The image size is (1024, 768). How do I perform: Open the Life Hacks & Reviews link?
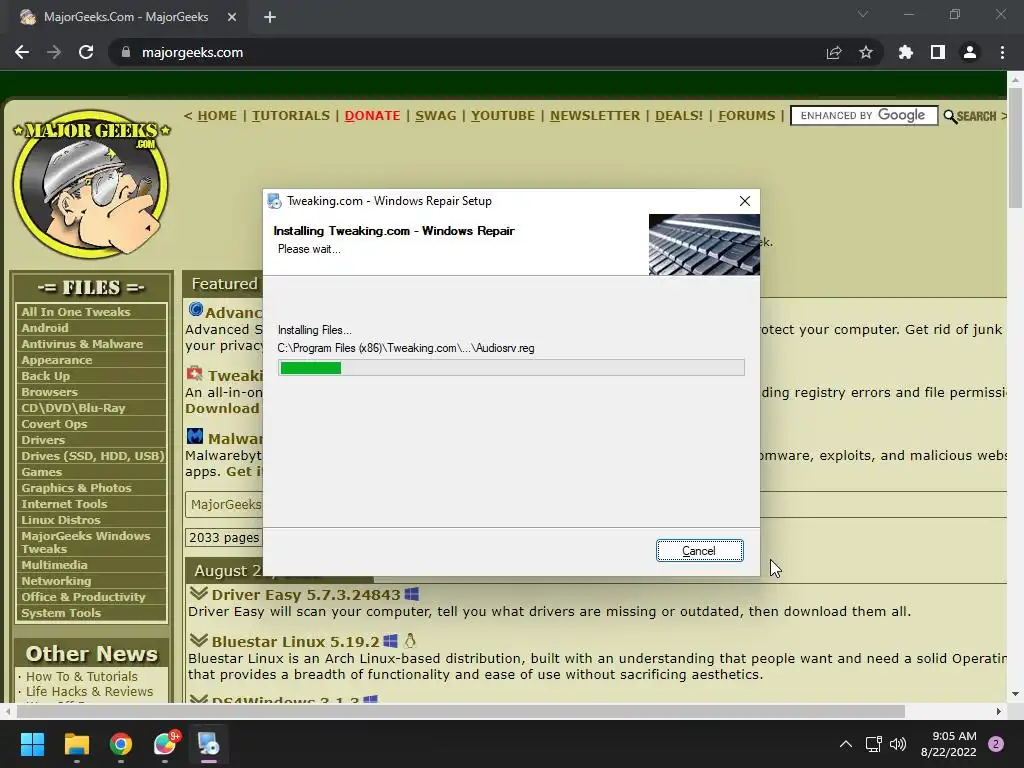pos(89,692)
